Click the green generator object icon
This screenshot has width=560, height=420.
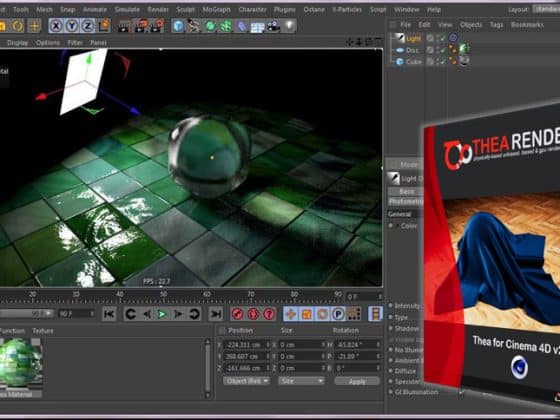(x=210, y=26)
